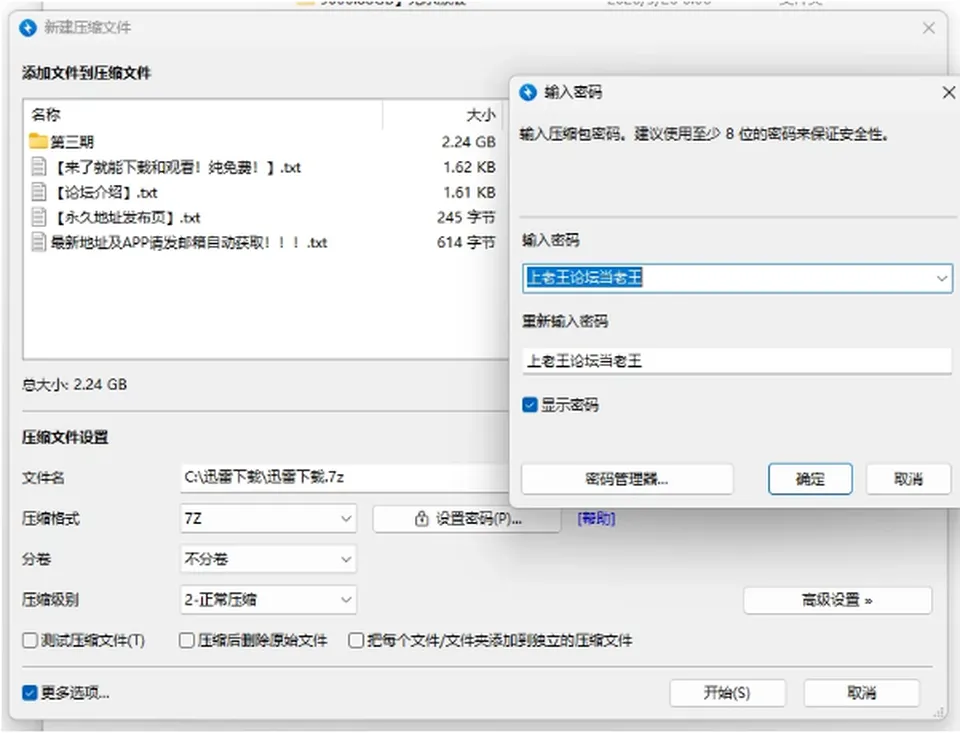Image resolution: width=960 pixels, height=733 pixels.
Task: Click 取消 in the 输入密码 dialog
Action: tap(909, 479)
